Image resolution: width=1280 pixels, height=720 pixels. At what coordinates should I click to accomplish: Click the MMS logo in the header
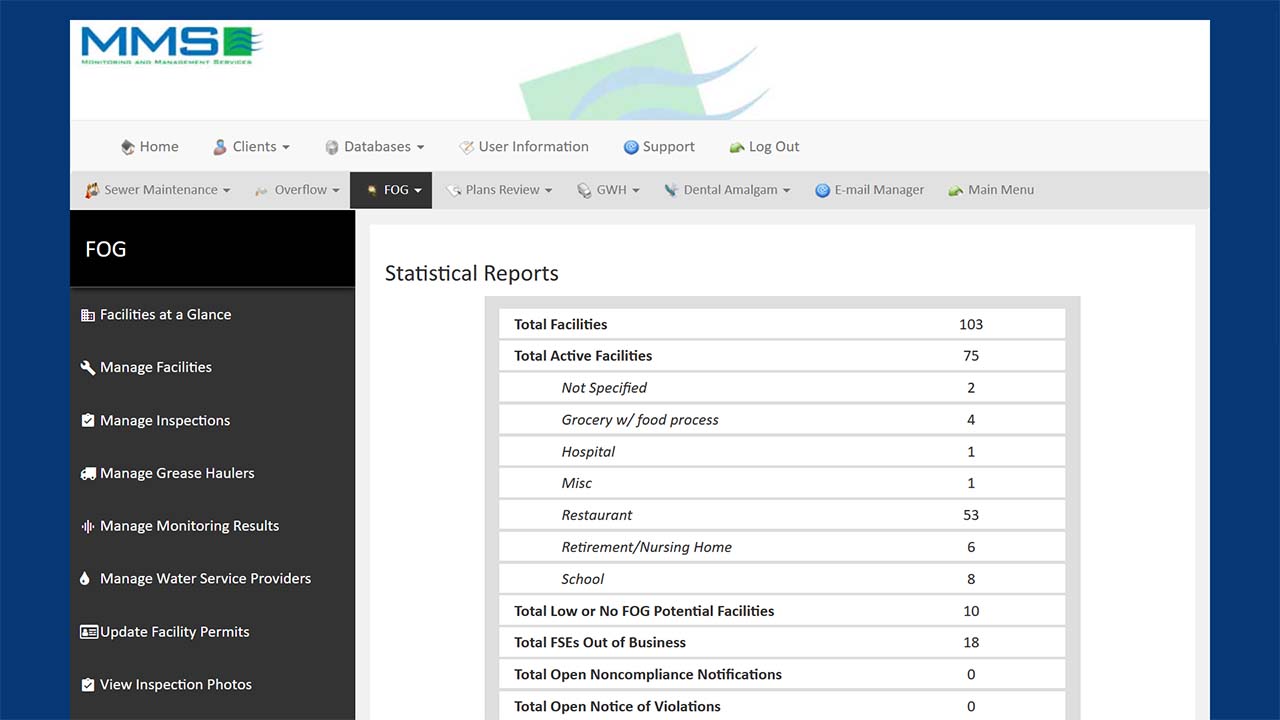pyautogui.click(x=171, y=46)
